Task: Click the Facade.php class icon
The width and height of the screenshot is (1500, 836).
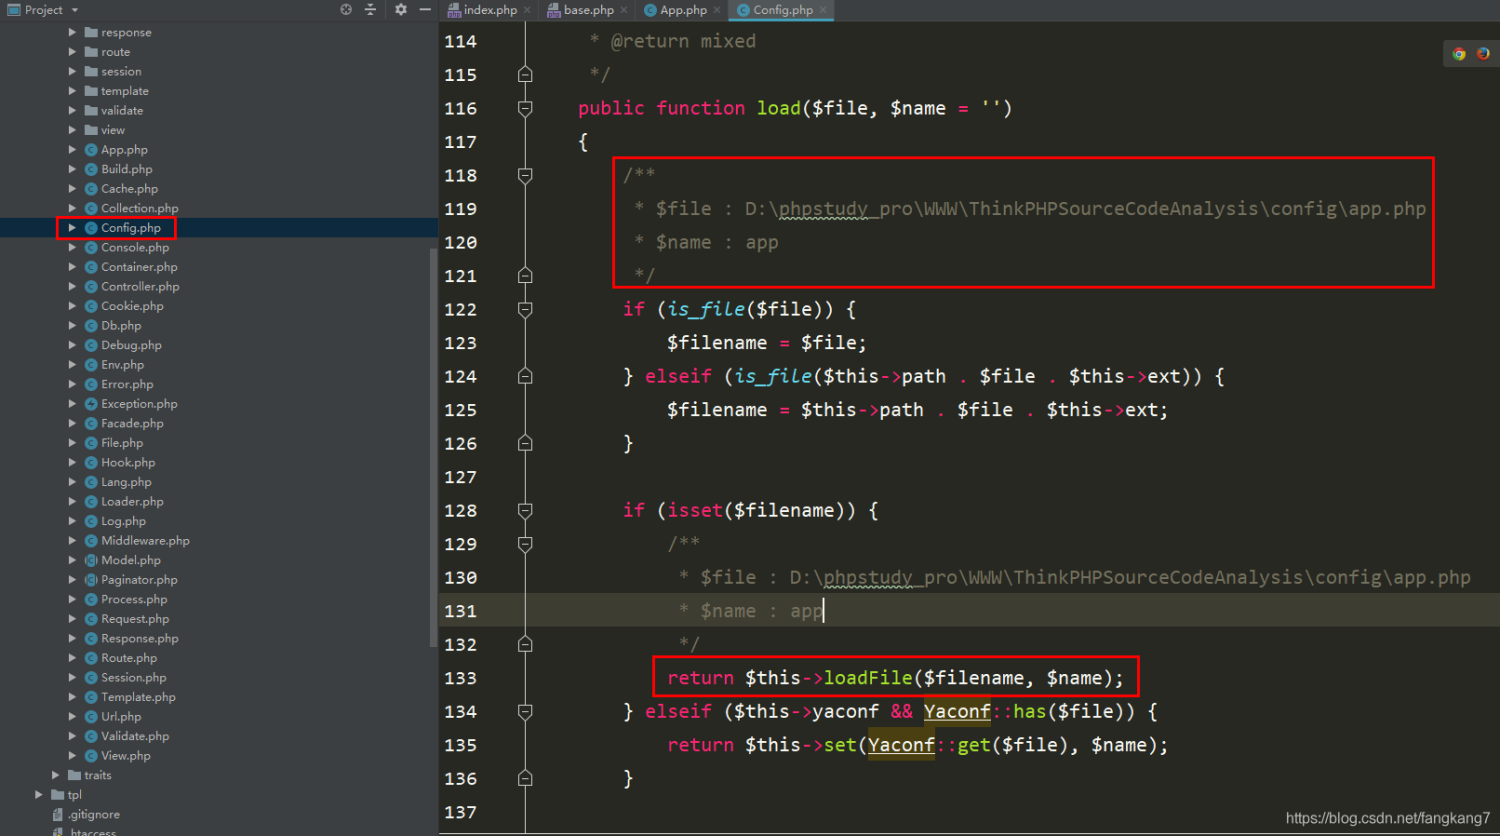Action: coord(91,424)
